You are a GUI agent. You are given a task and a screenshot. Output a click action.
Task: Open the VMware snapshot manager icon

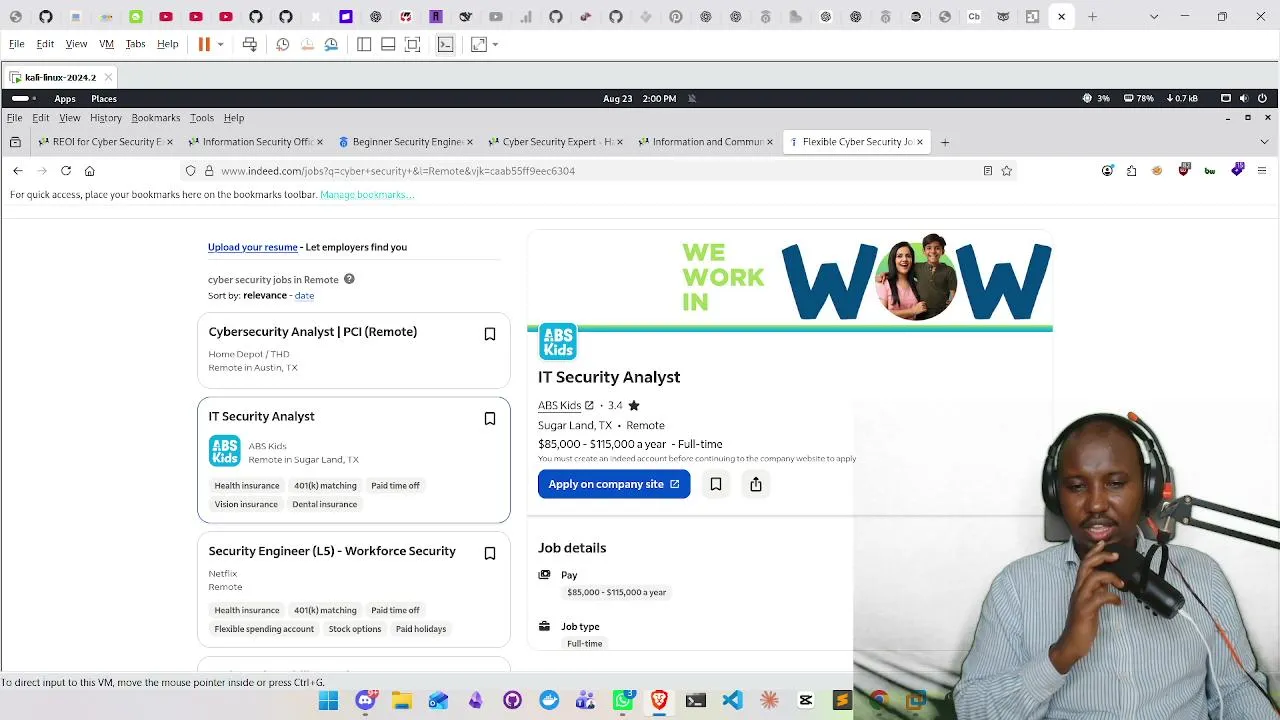331,44
